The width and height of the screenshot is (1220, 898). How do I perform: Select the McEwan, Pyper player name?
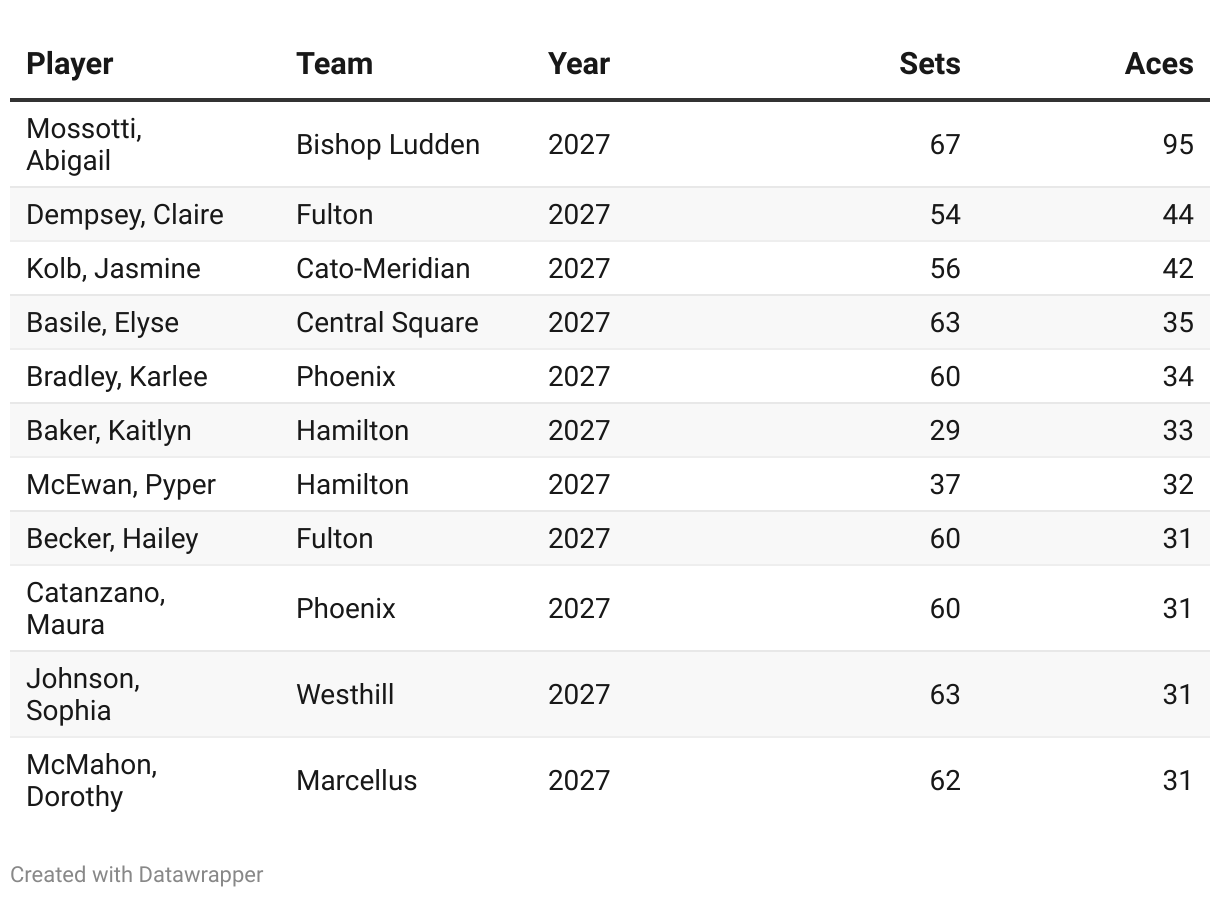[120, 484]
